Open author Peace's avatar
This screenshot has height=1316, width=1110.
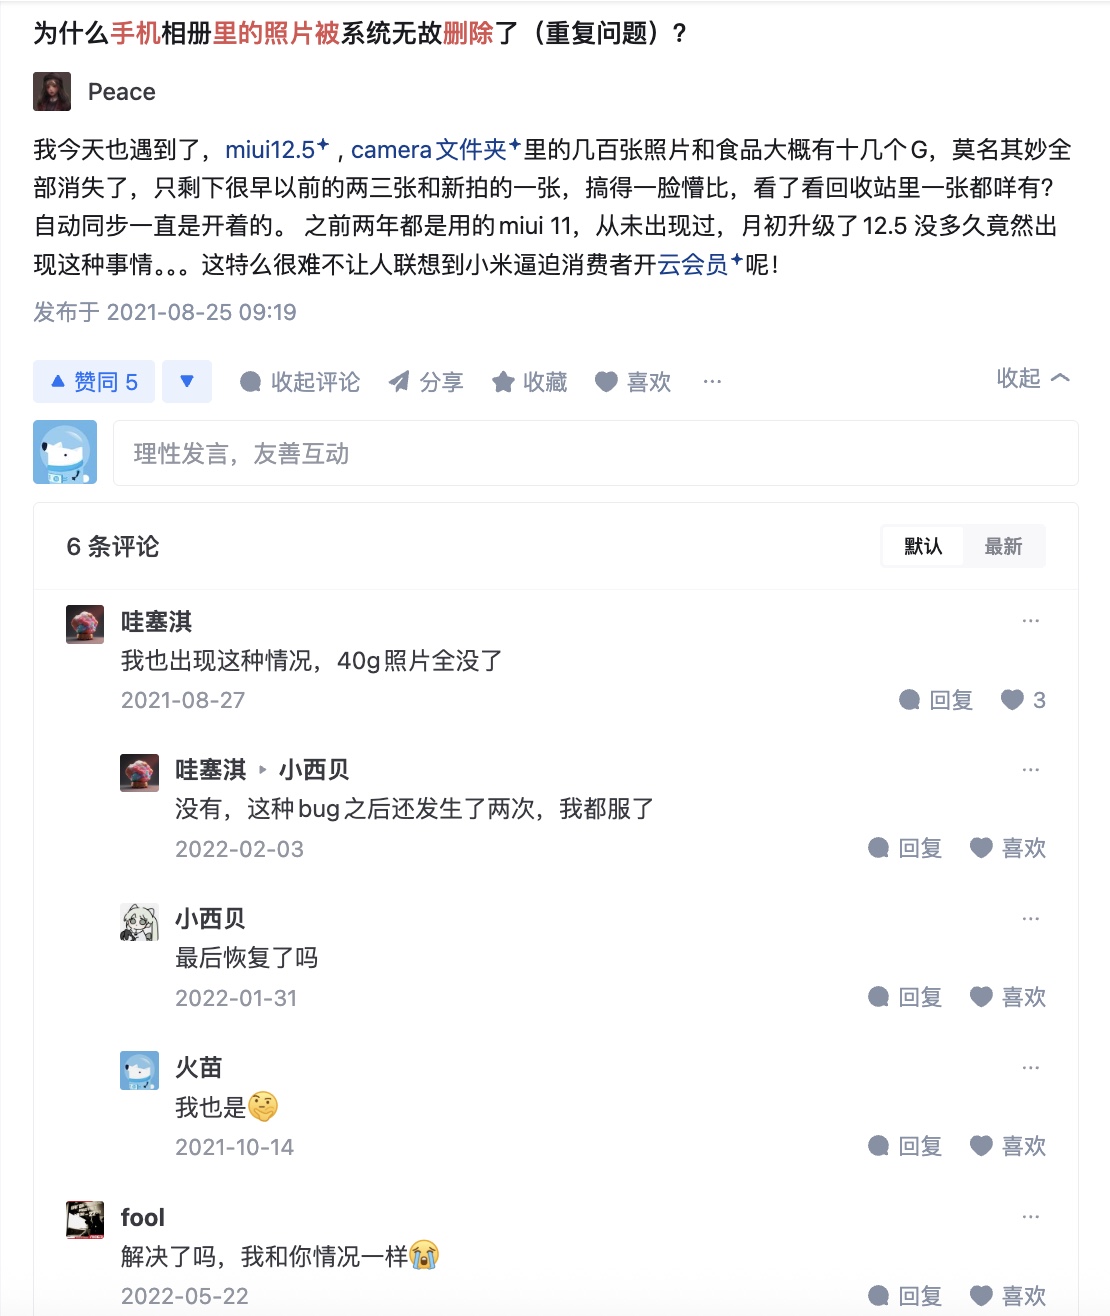52,91
